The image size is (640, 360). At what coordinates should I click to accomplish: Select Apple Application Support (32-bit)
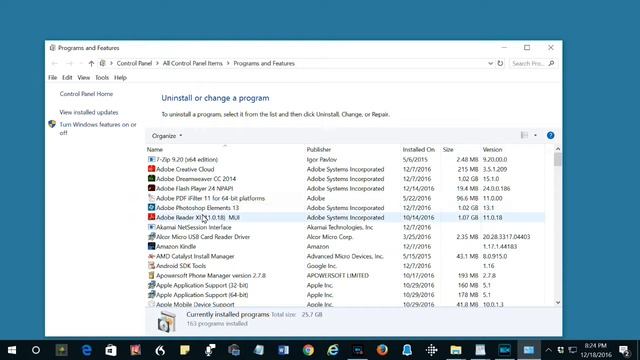(x=345, y=285)
